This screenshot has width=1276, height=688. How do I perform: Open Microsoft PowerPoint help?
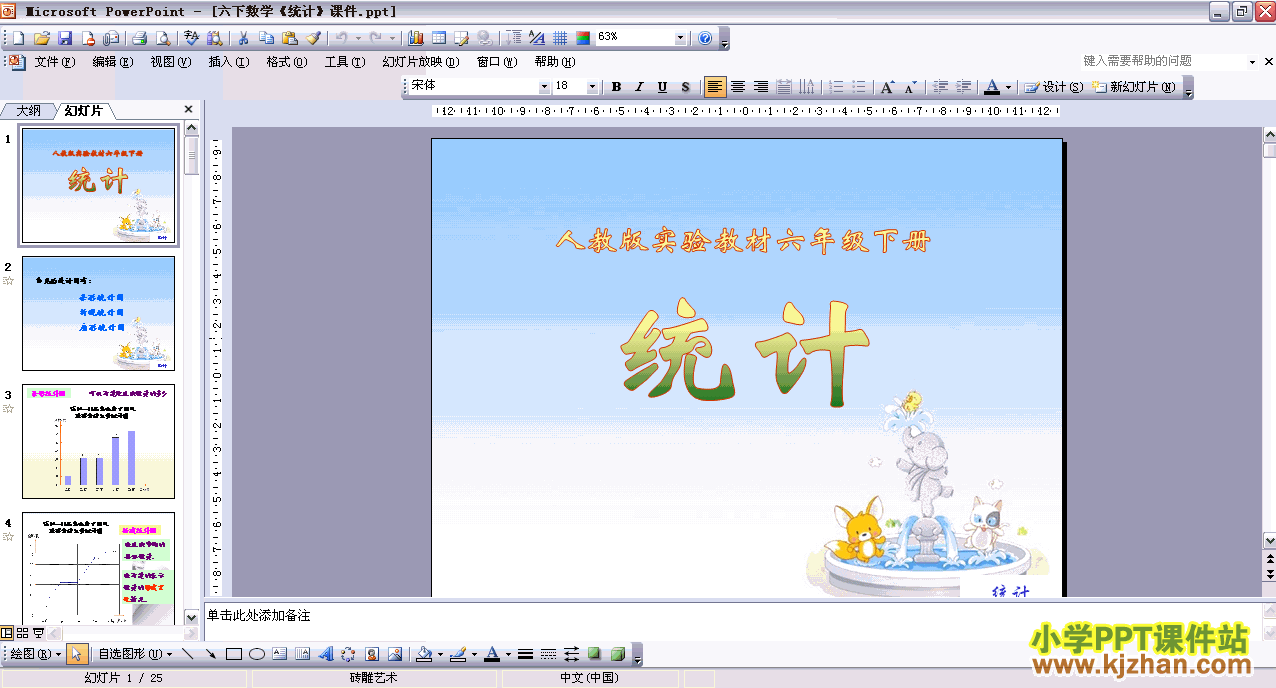(x=705, y=38)
